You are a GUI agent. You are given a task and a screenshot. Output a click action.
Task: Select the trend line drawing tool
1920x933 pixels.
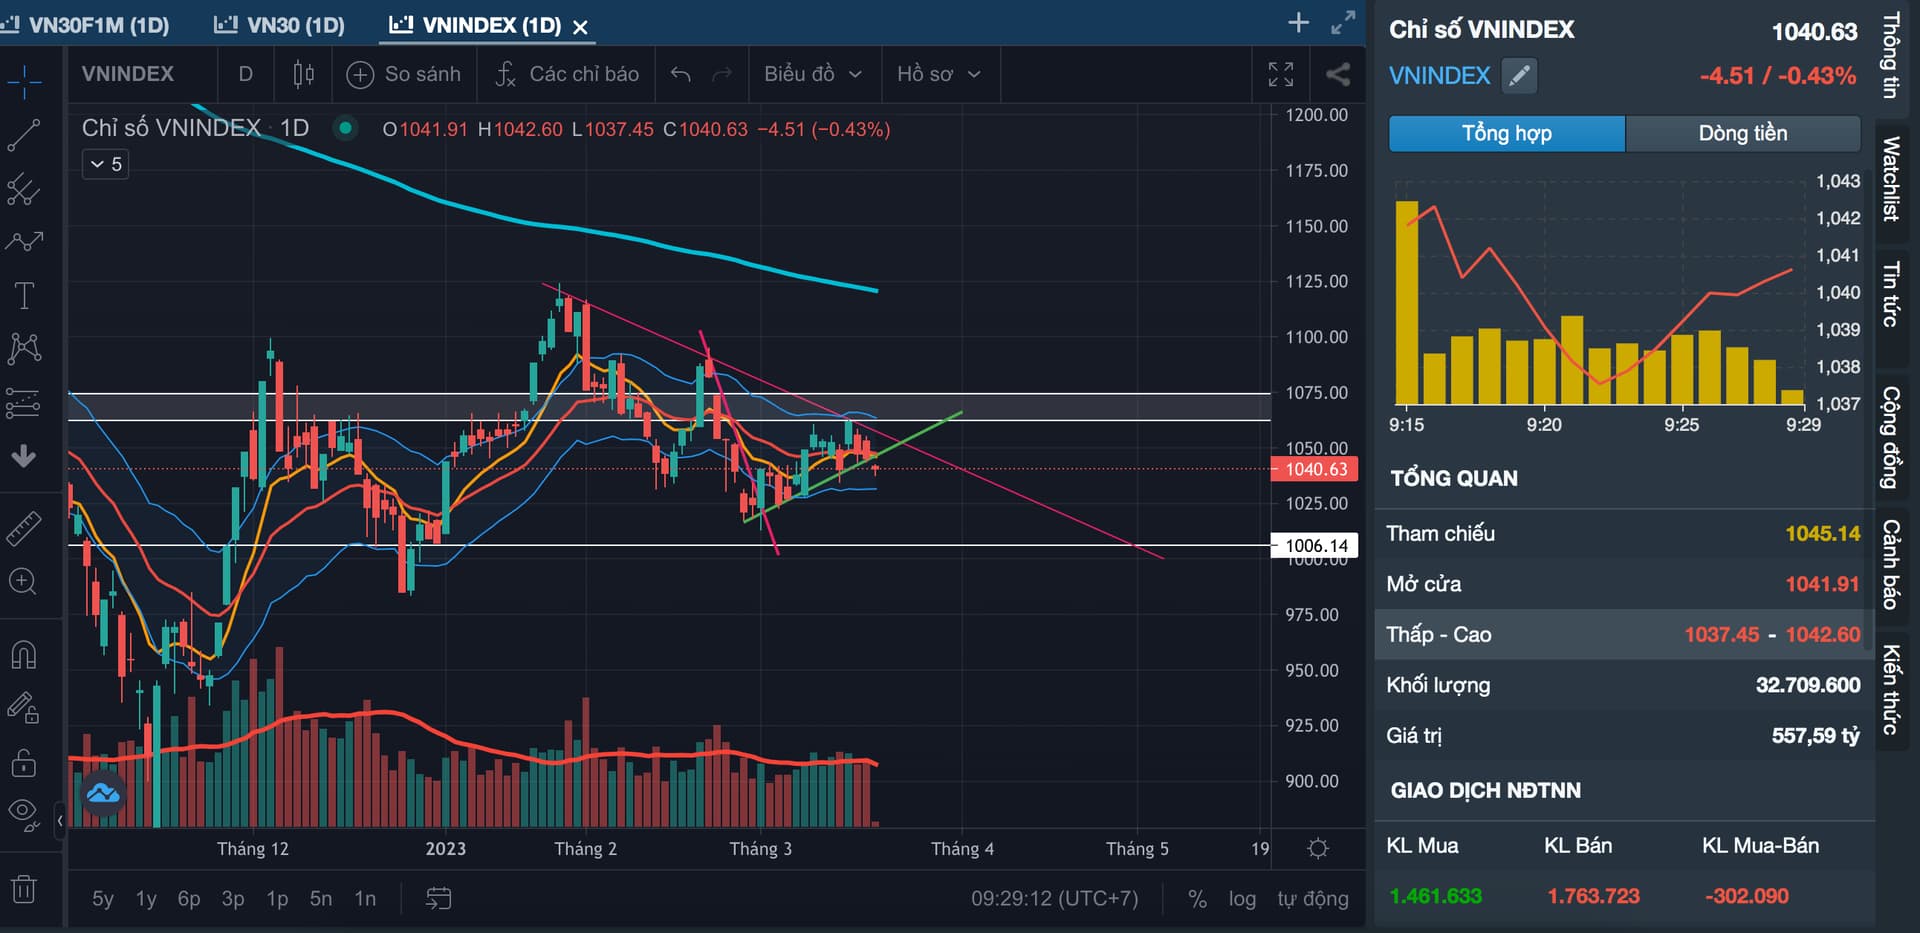click(24, 134)
